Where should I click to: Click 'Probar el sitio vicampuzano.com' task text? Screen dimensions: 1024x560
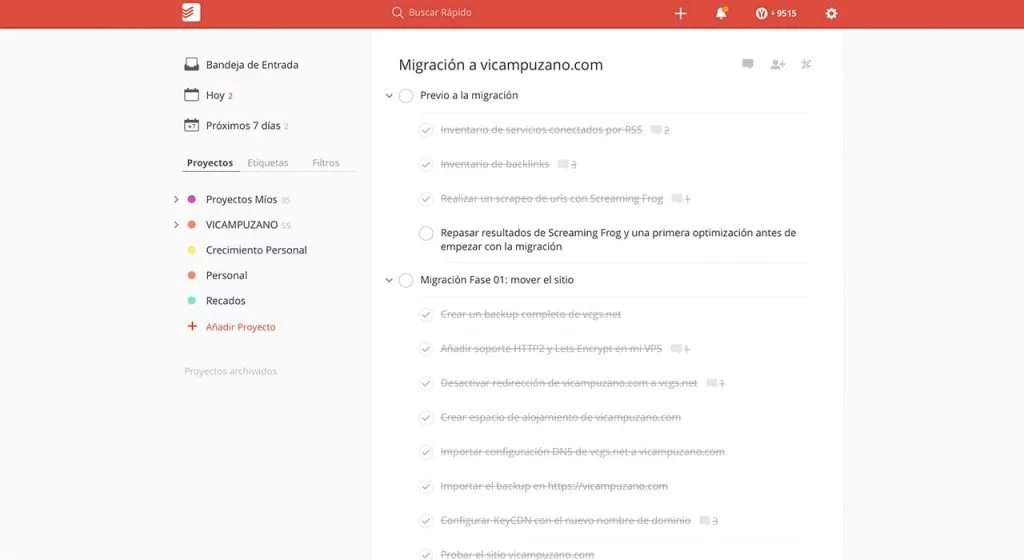point(517,554)
